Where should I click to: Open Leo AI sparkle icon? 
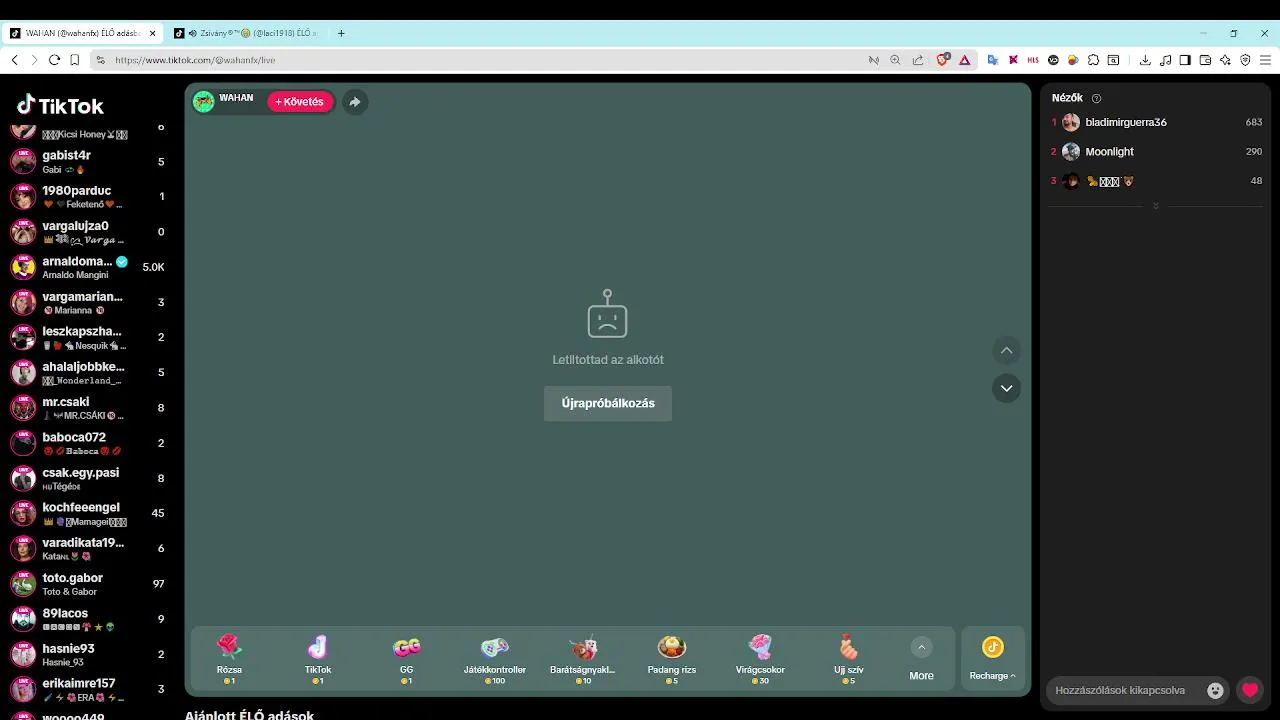click(1225, 60)
